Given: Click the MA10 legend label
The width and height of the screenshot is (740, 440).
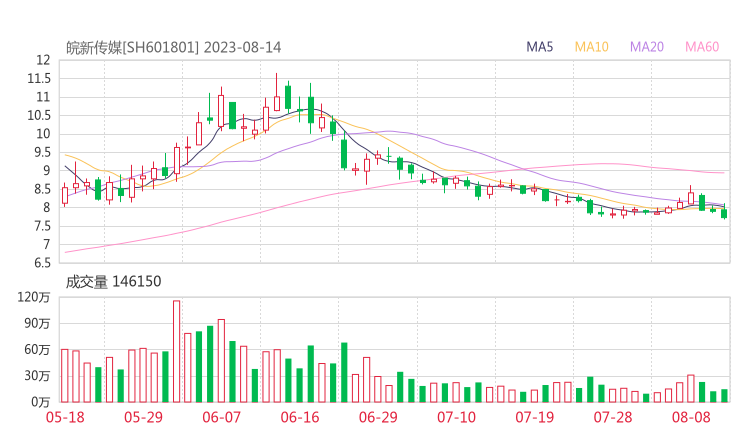Looking at the screenshot, I should (591, 47).
